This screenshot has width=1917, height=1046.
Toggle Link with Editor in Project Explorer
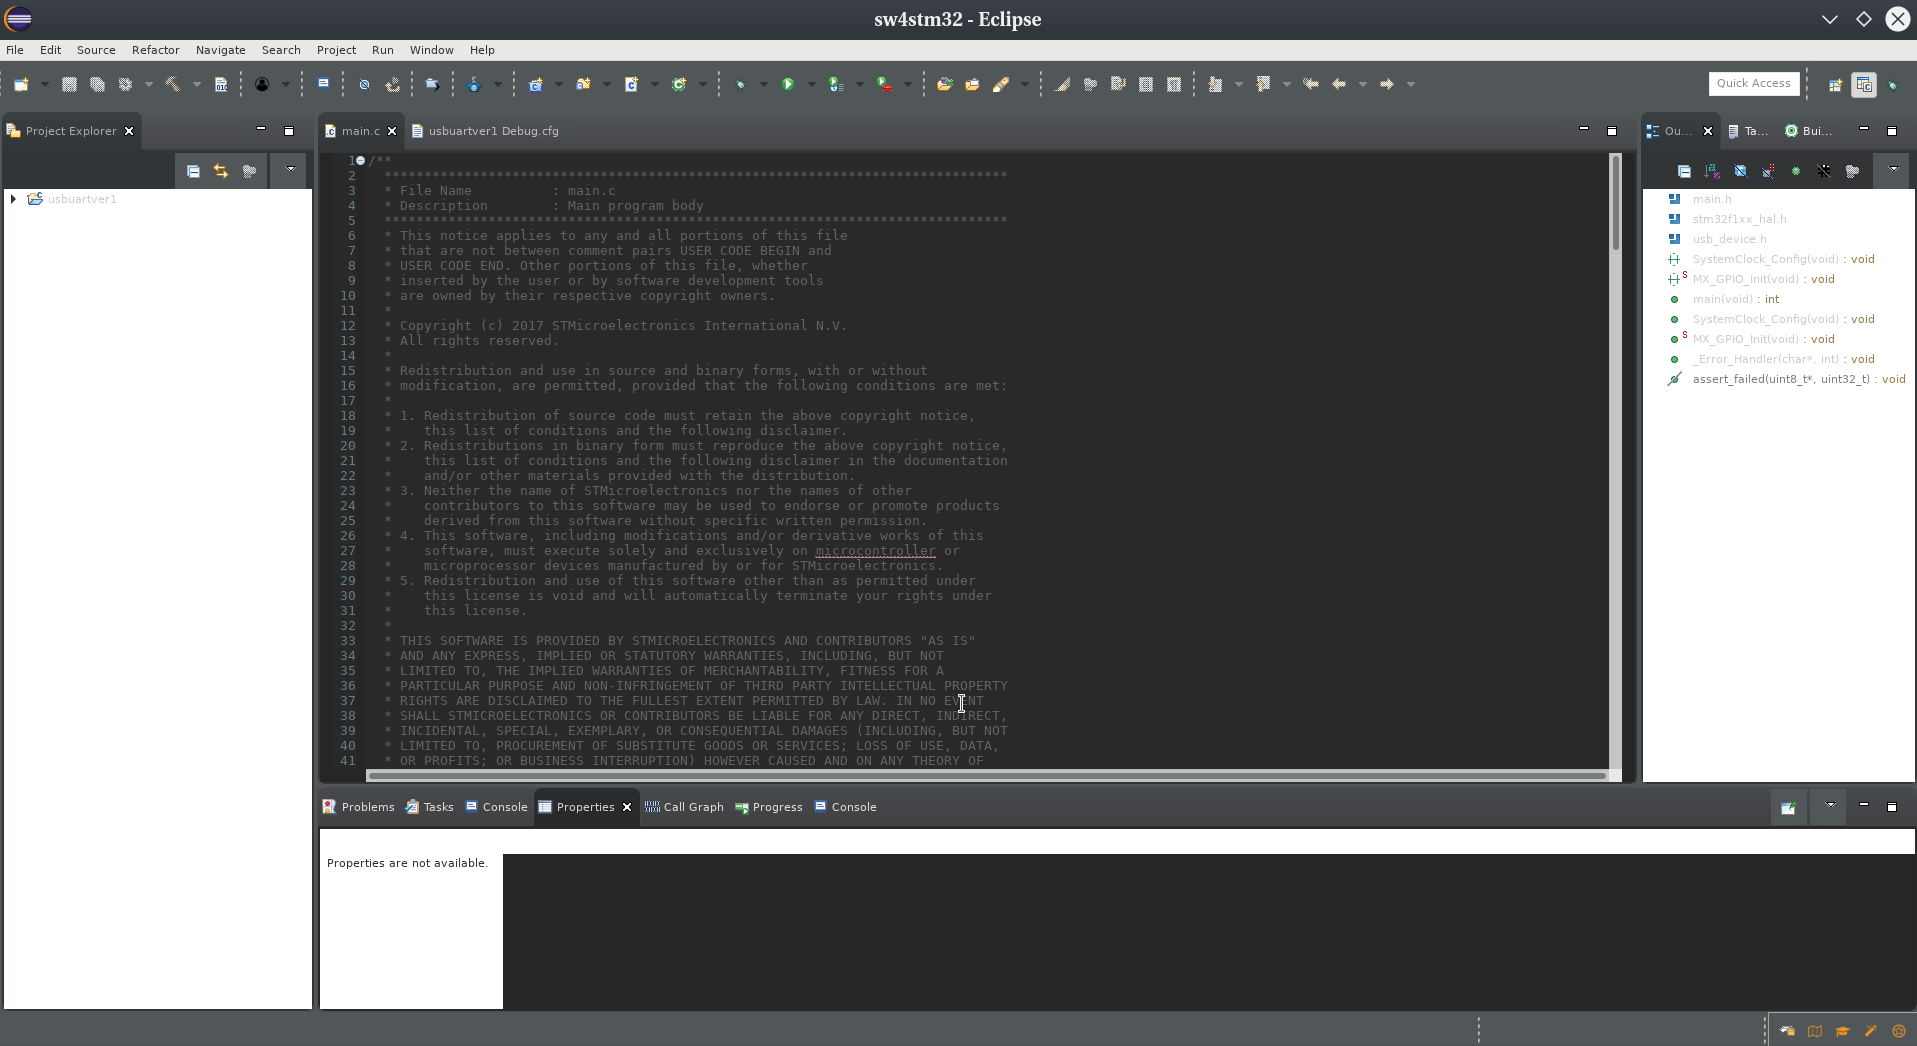(x=221, y=171)
